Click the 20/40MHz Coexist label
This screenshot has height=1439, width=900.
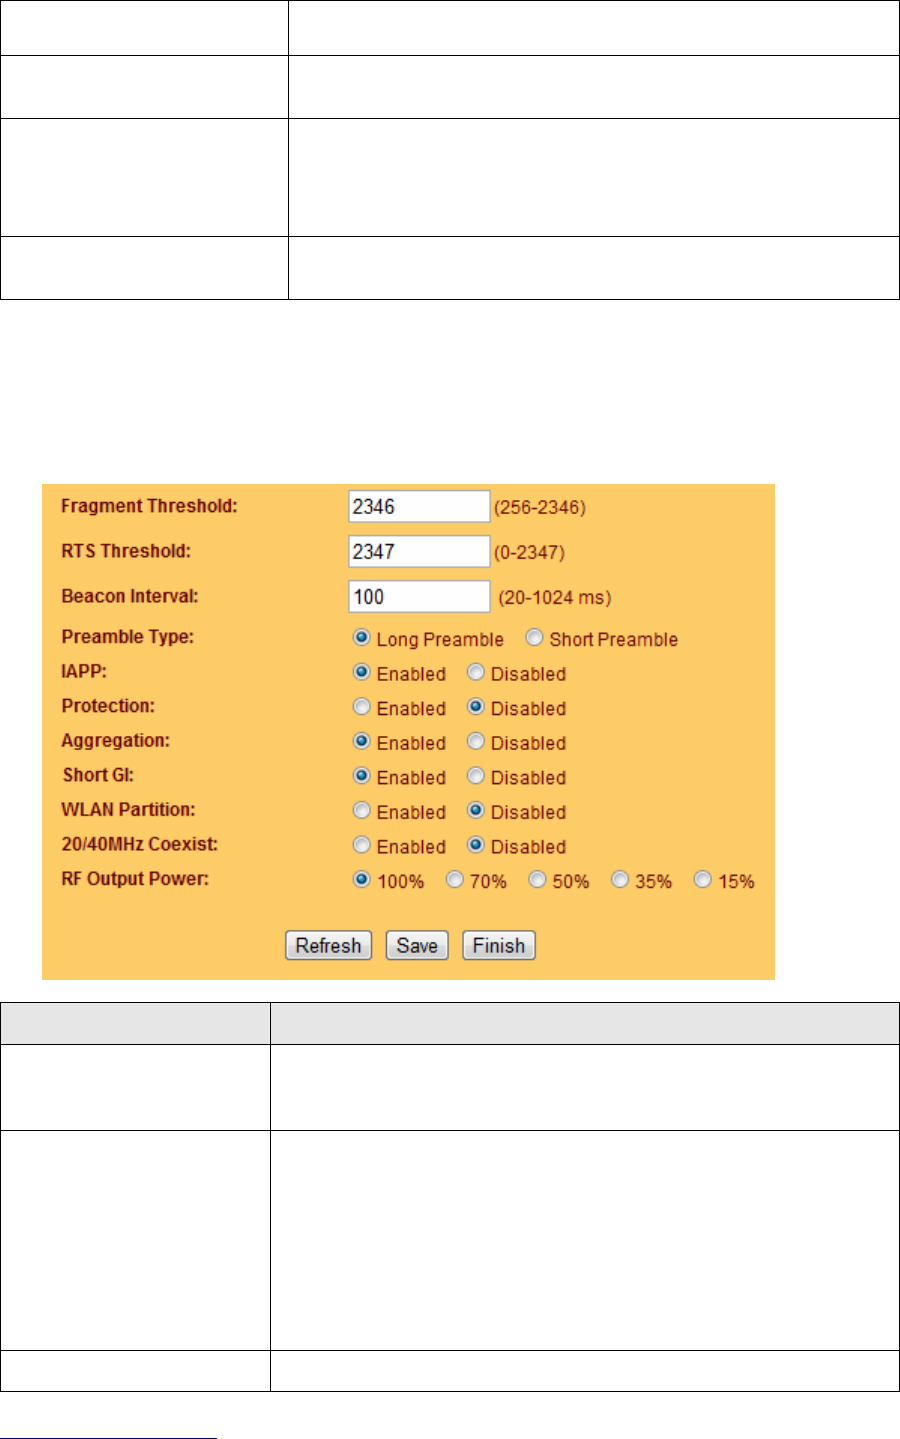point(140,844)
